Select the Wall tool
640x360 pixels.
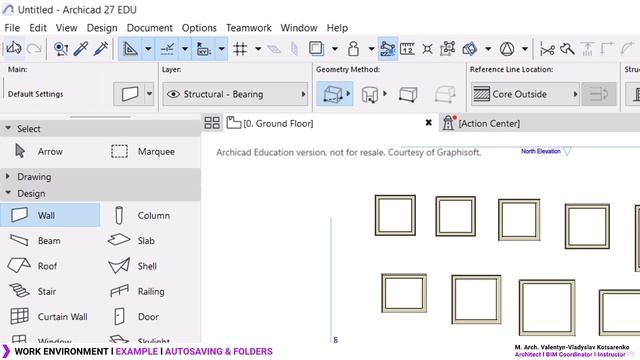click(x=50, y=215)
